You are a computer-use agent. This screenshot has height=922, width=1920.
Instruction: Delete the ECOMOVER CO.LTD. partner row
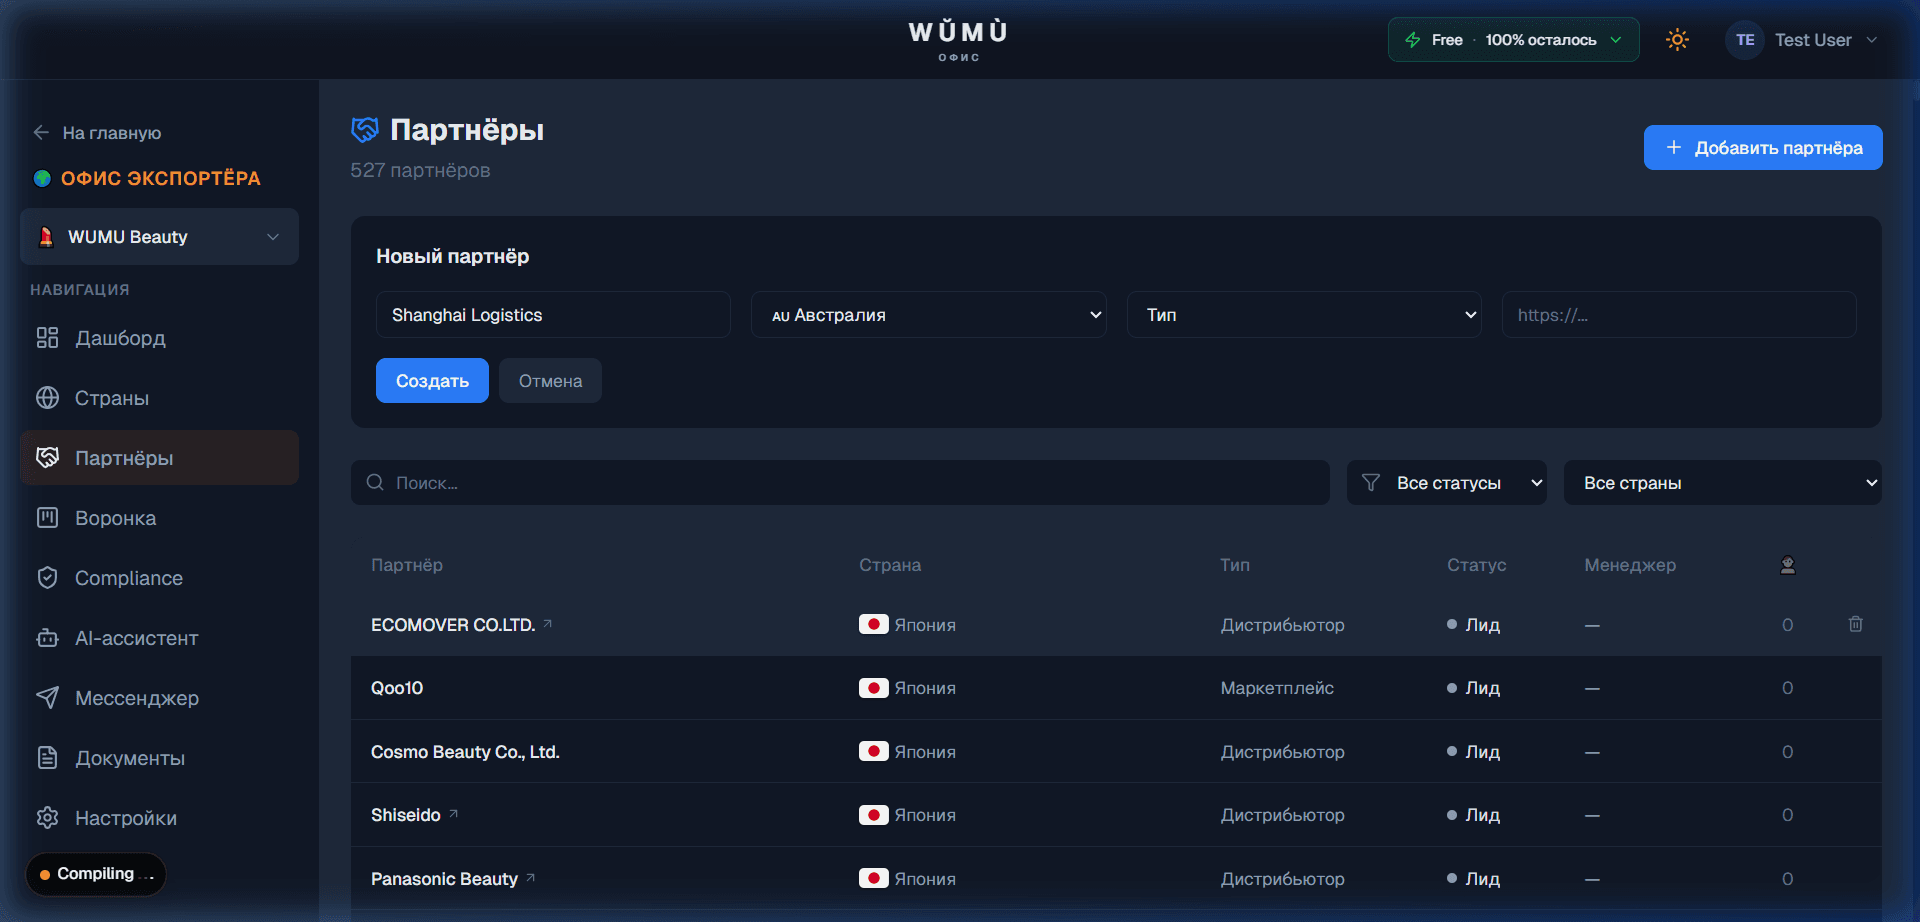(x=1855, y=624)
